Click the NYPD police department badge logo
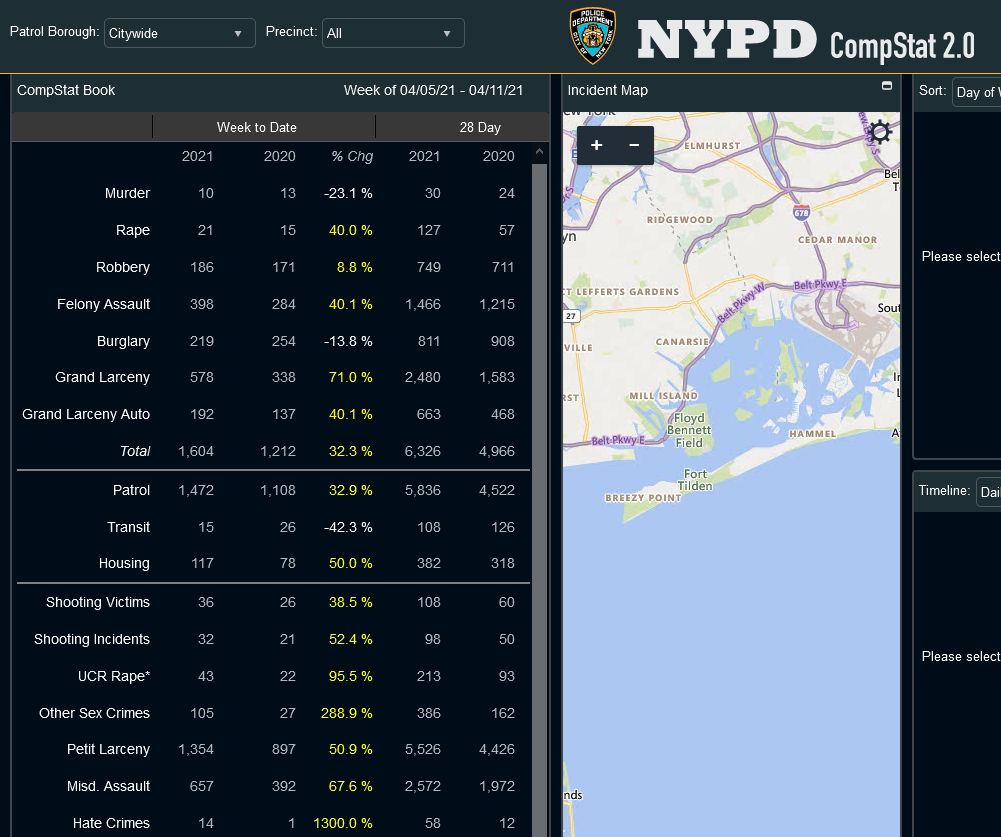 [592, 36]
